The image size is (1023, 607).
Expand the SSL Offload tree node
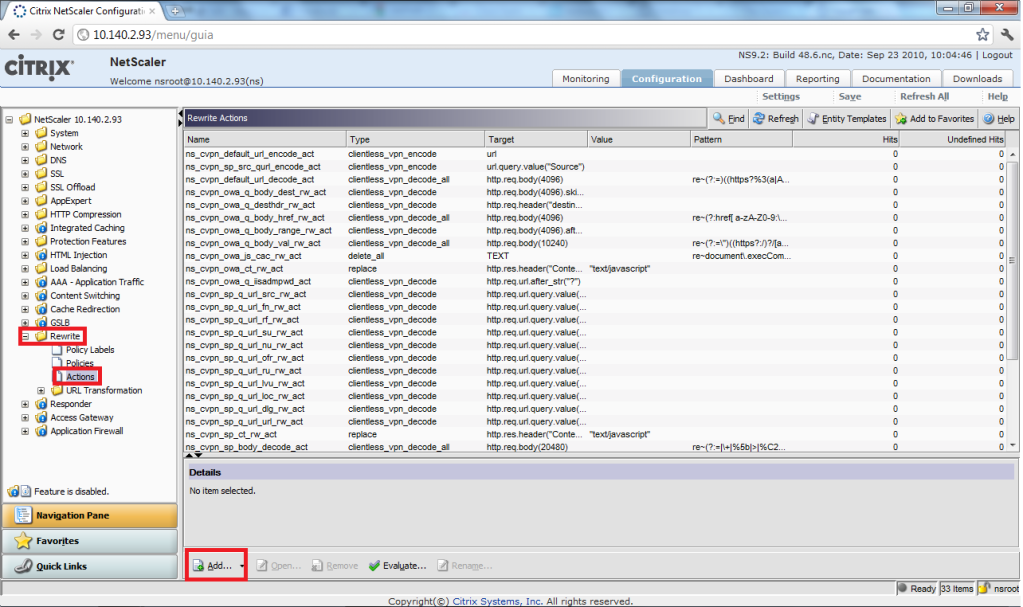click(x=25, y=187)
